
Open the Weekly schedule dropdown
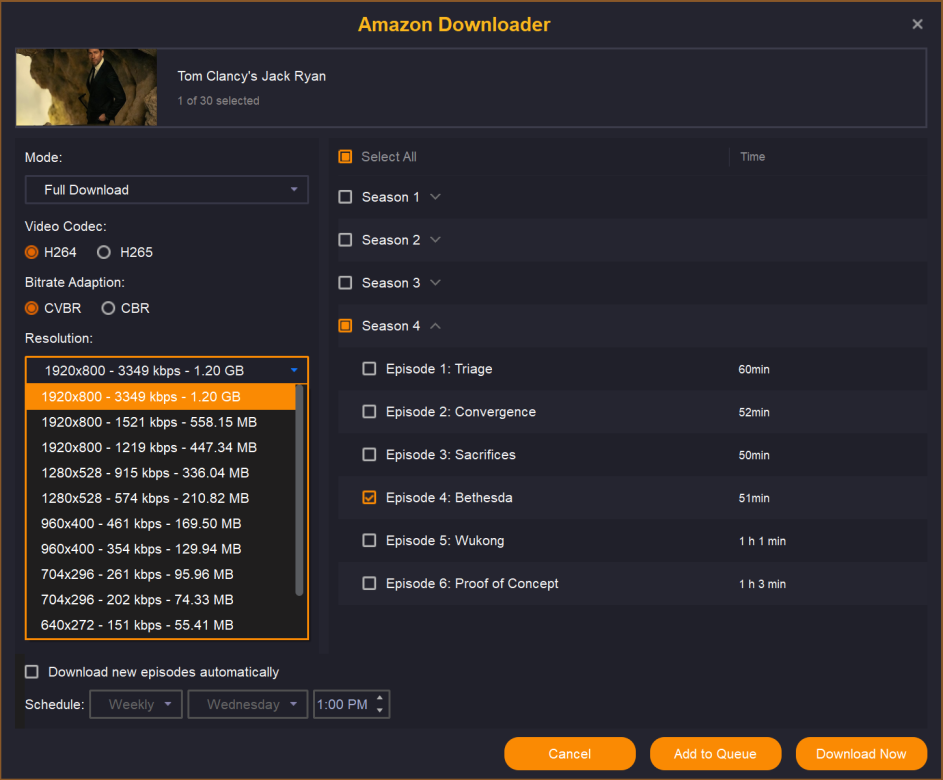(x=136, y=704)
